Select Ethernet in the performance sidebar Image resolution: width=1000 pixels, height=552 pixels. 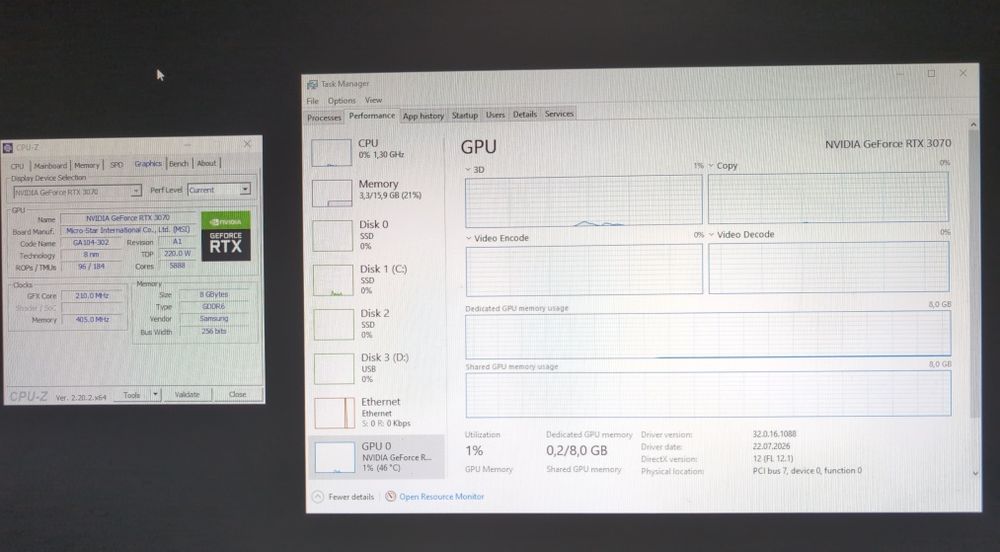pyautogui.click(x=376, y=412)
